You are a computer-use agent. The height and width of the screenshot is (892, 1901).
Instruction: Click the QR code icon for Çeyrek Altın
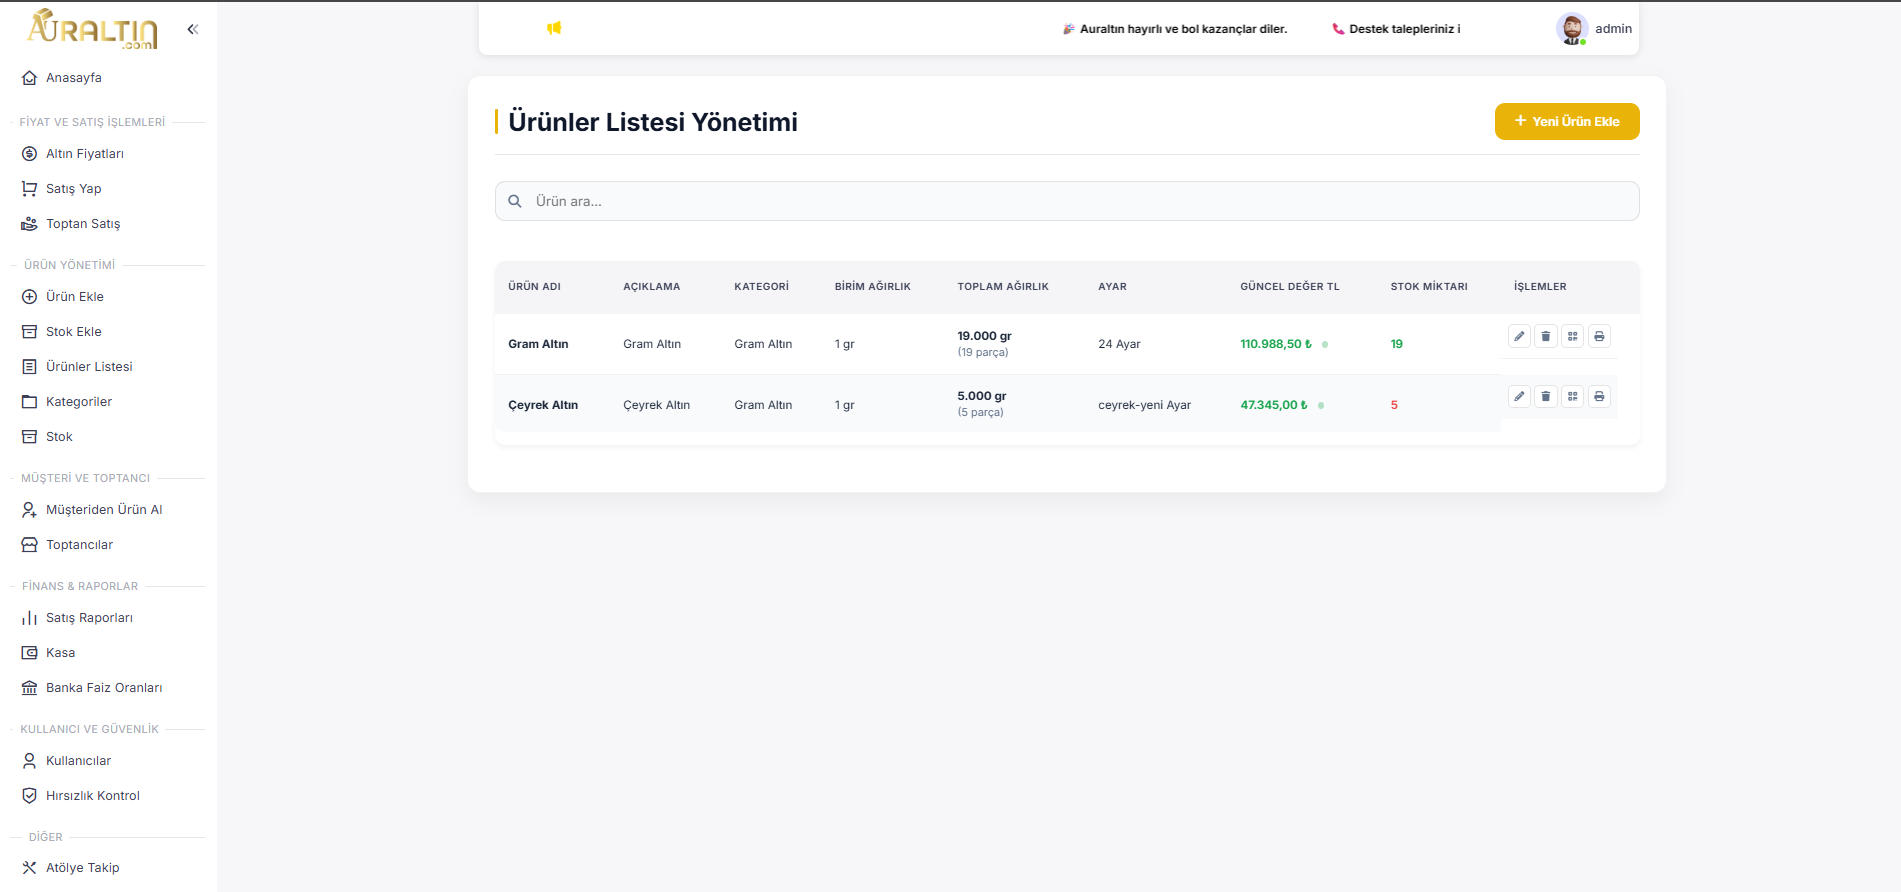pos(1573,397)
